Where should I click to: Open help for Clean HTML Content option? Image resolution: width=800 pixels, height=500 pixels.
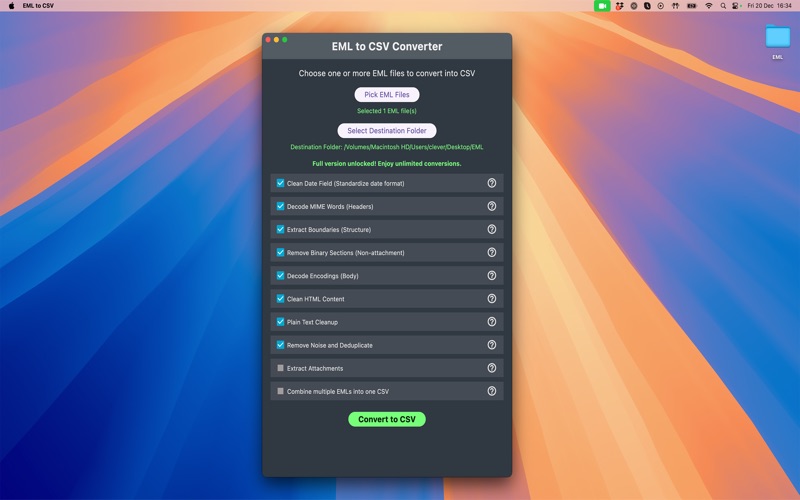491,298
